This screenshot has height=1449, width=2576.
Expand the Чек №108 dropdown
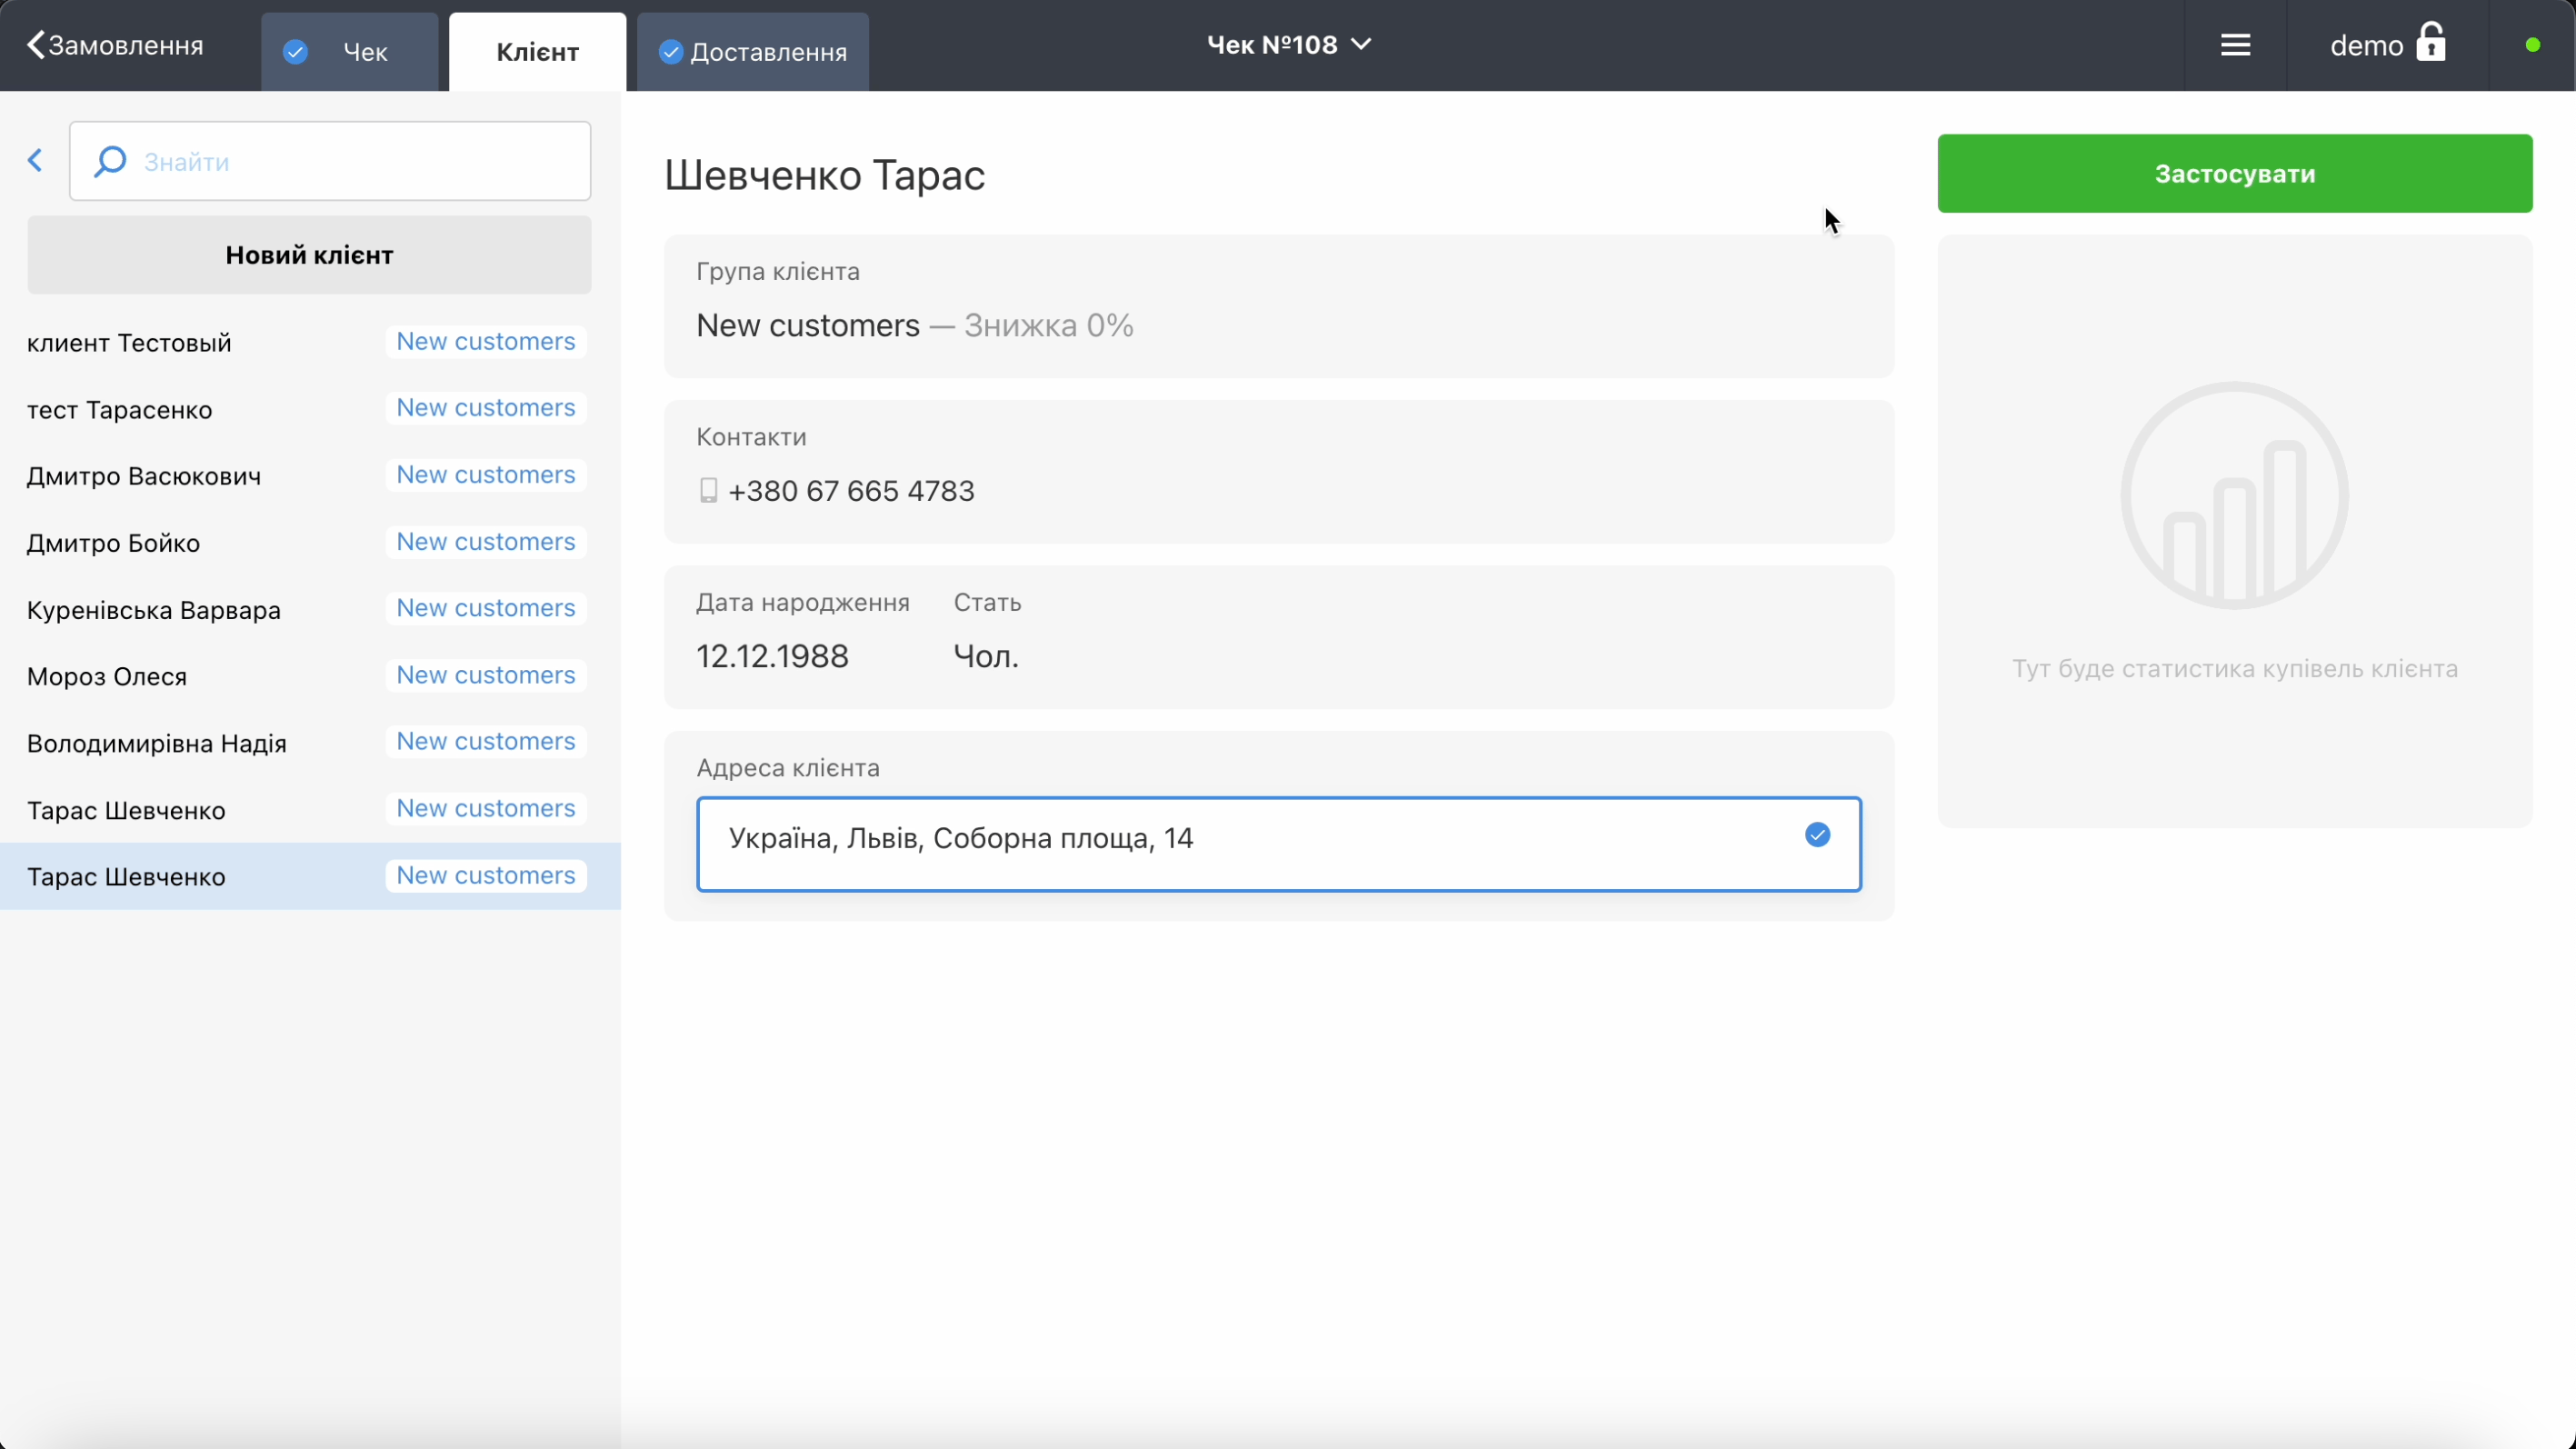coord(1288,45)
